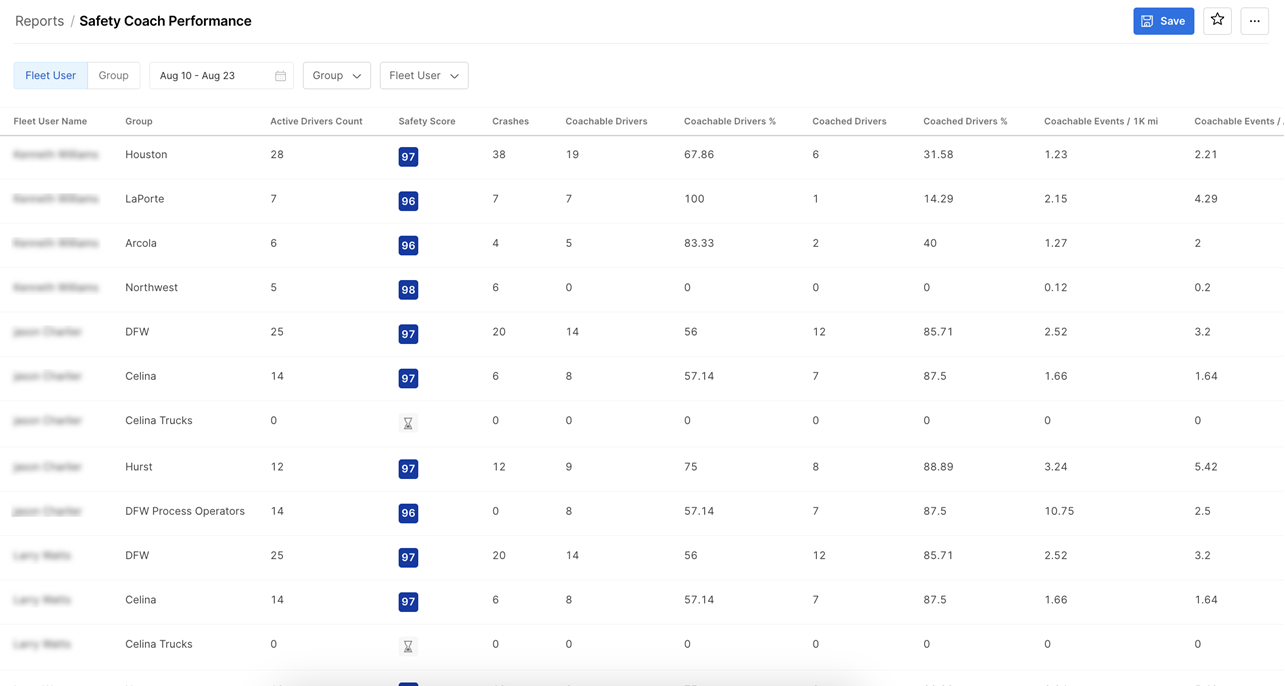The image size is (1285, 686).
Task: Sort by Safety Score column header
Action: (x=427, y=121)
